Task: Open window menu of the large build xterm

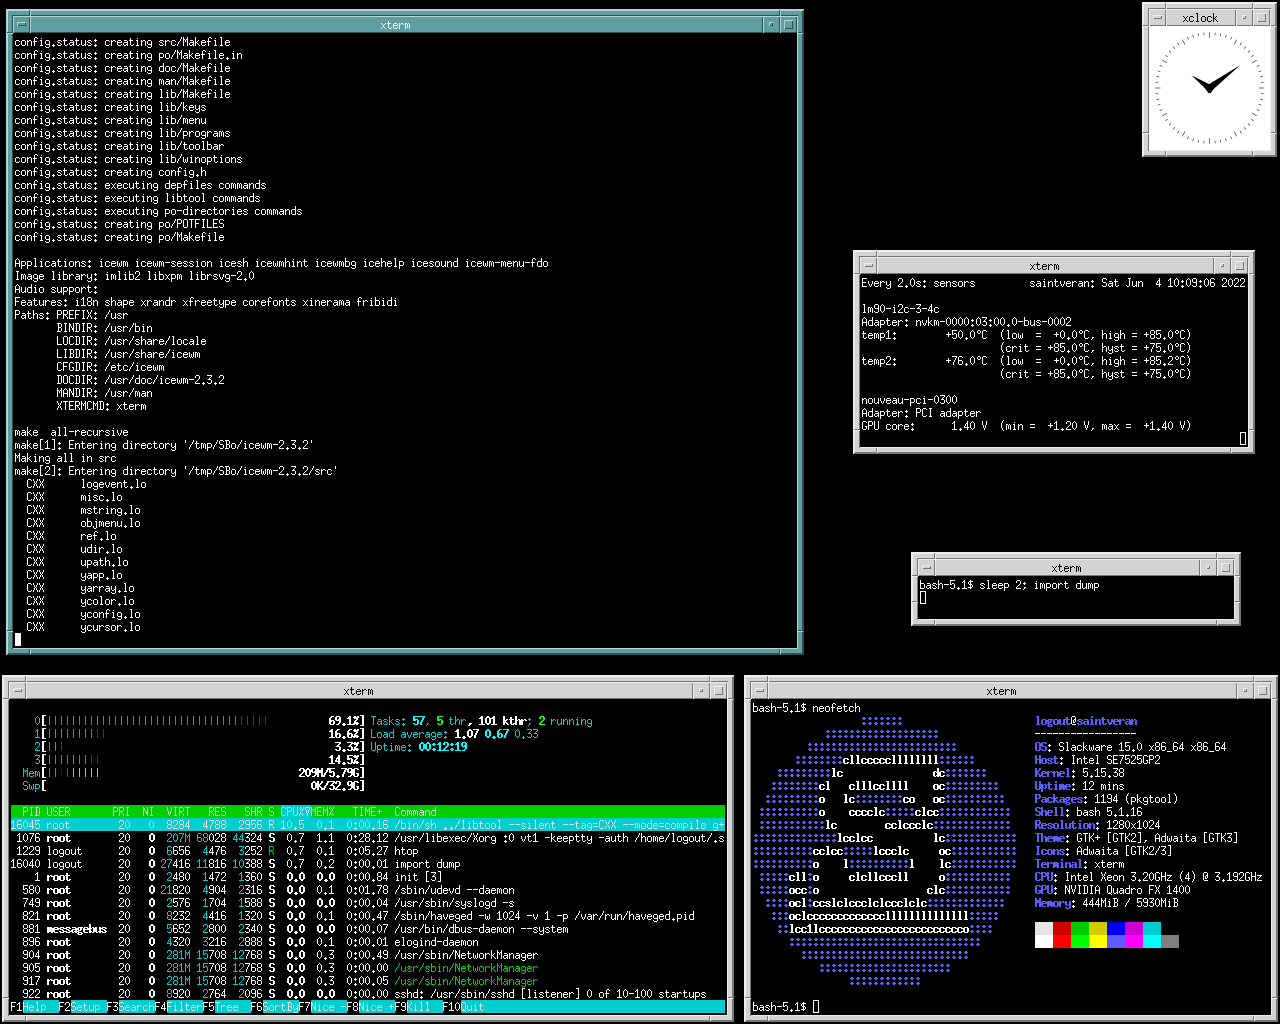Action: (x=22, y=25)
